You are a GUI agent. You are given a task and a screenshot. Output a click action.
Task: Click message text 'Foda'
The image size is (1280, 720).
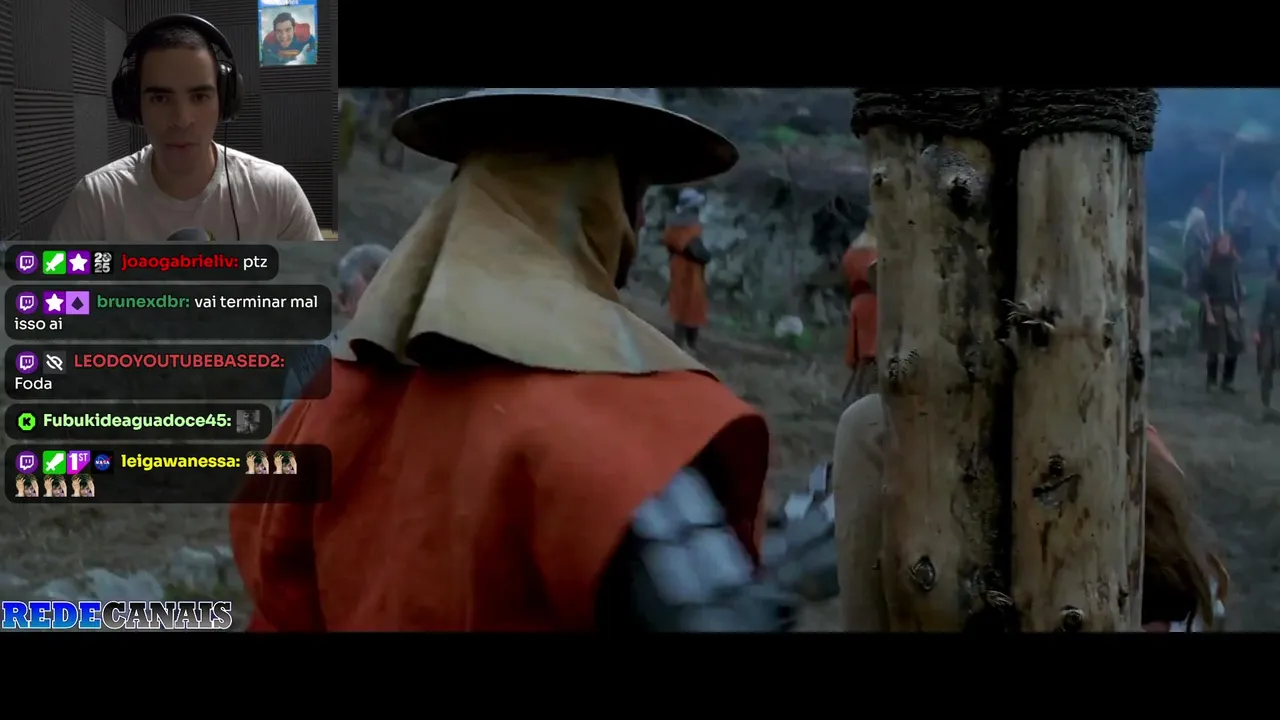[33, 384]
